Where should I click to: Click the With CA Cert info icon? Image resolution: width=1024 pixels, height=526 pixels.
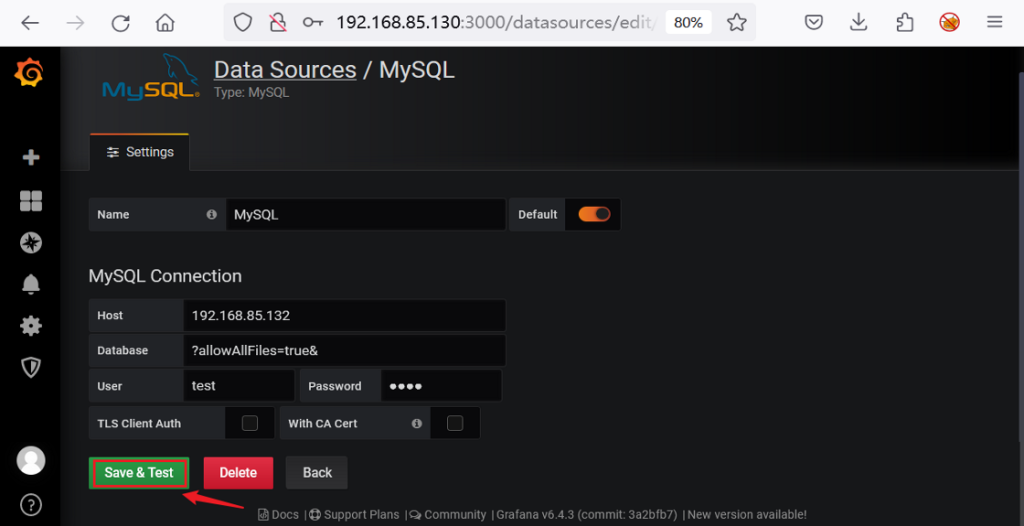417,423
